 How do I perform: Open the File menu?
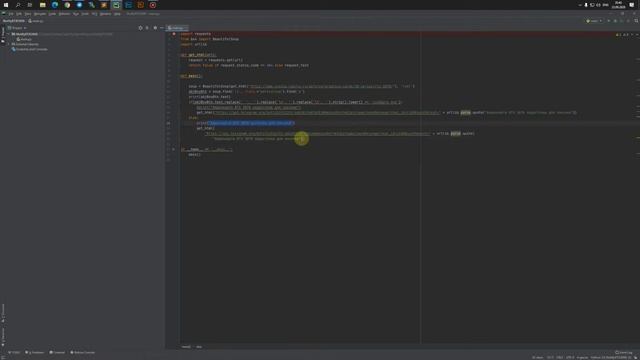tap(11, 14)
